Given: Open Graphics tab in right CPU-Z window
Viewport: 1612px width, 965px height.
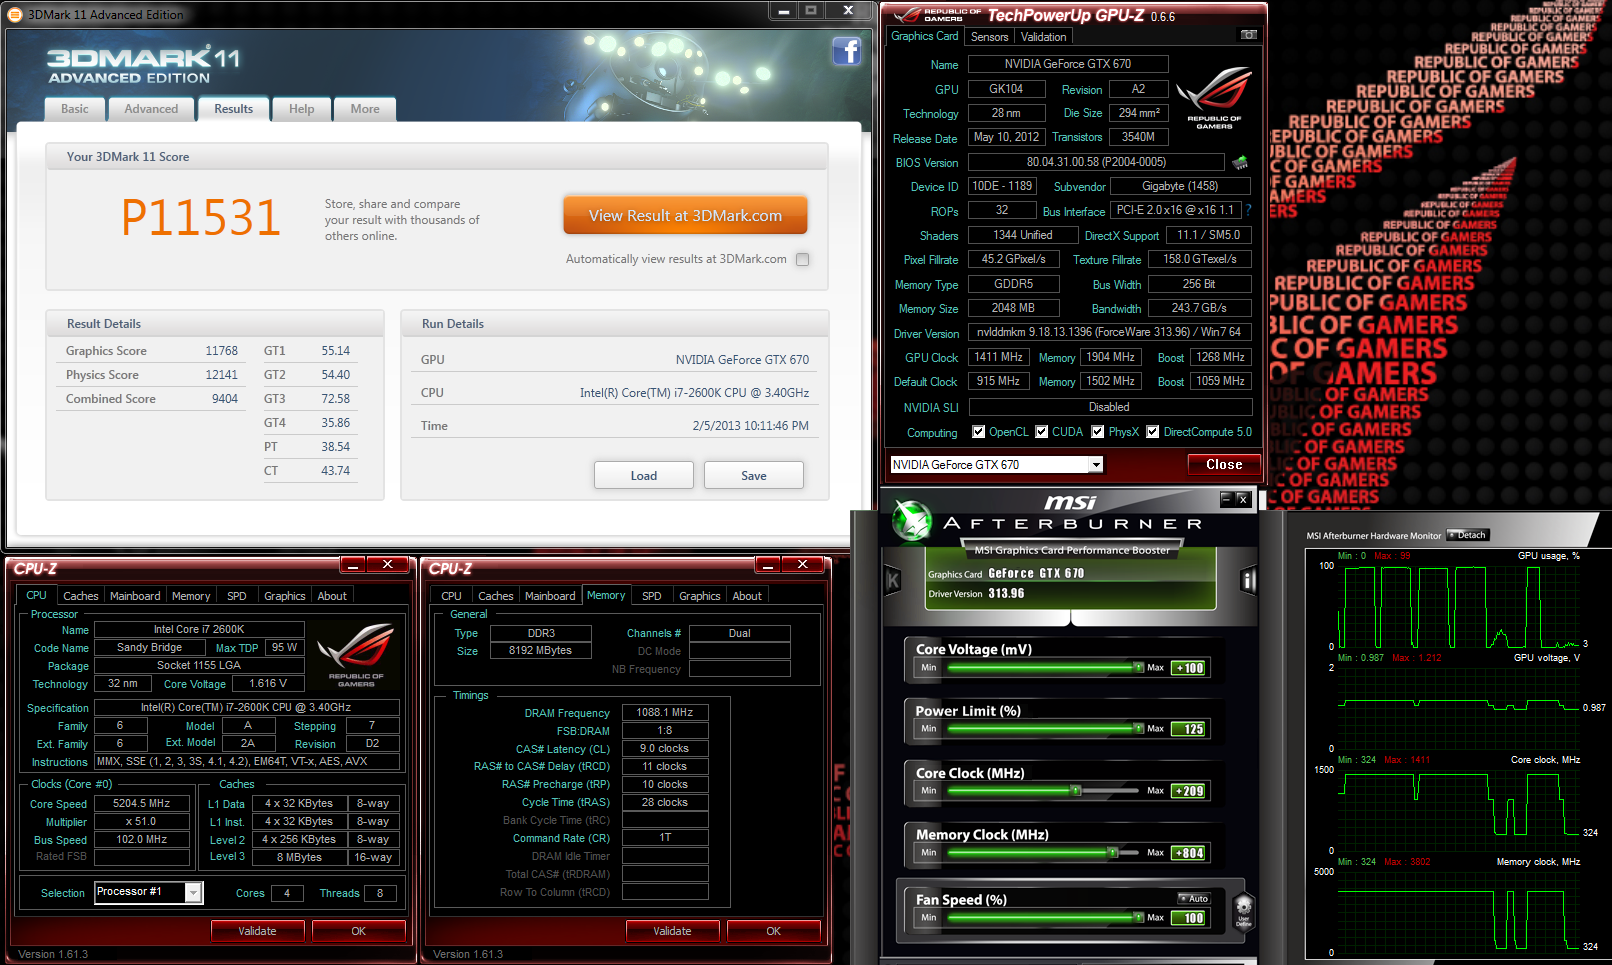Looking at the screenshot, I should [700, 596].
